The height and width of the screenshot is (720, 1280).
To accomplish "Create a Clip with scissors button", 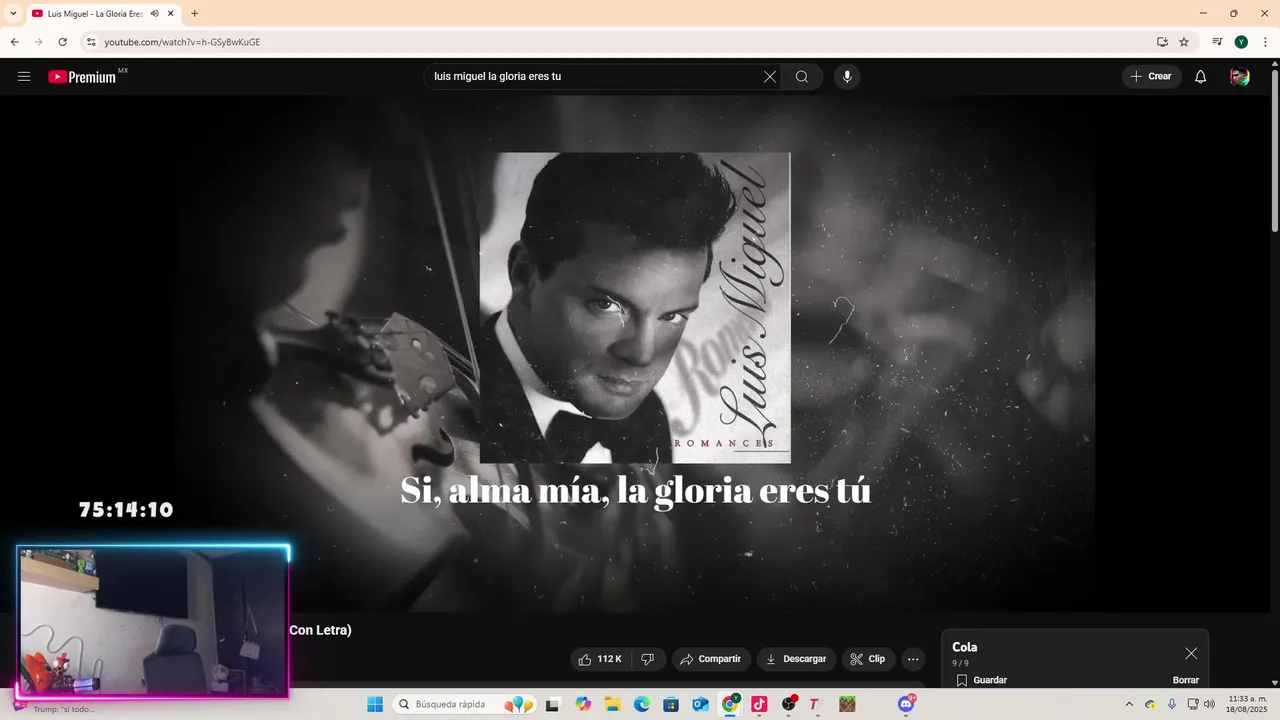I will coord(868,659).
